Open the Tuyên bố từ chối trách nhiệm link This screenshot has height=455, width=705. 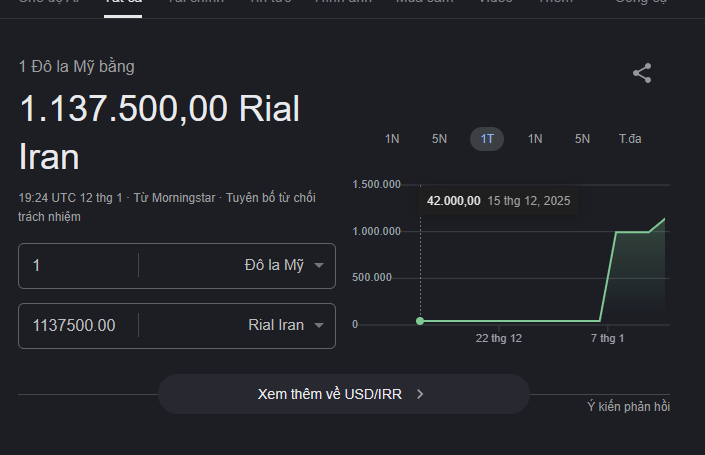(x=167, y=207)
